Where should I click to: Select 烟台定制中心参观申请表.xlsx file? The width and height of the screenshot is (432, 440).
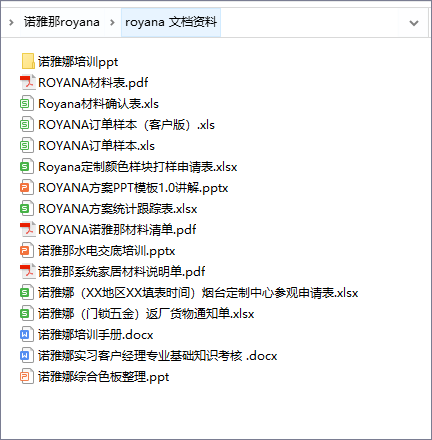(198, 293)
